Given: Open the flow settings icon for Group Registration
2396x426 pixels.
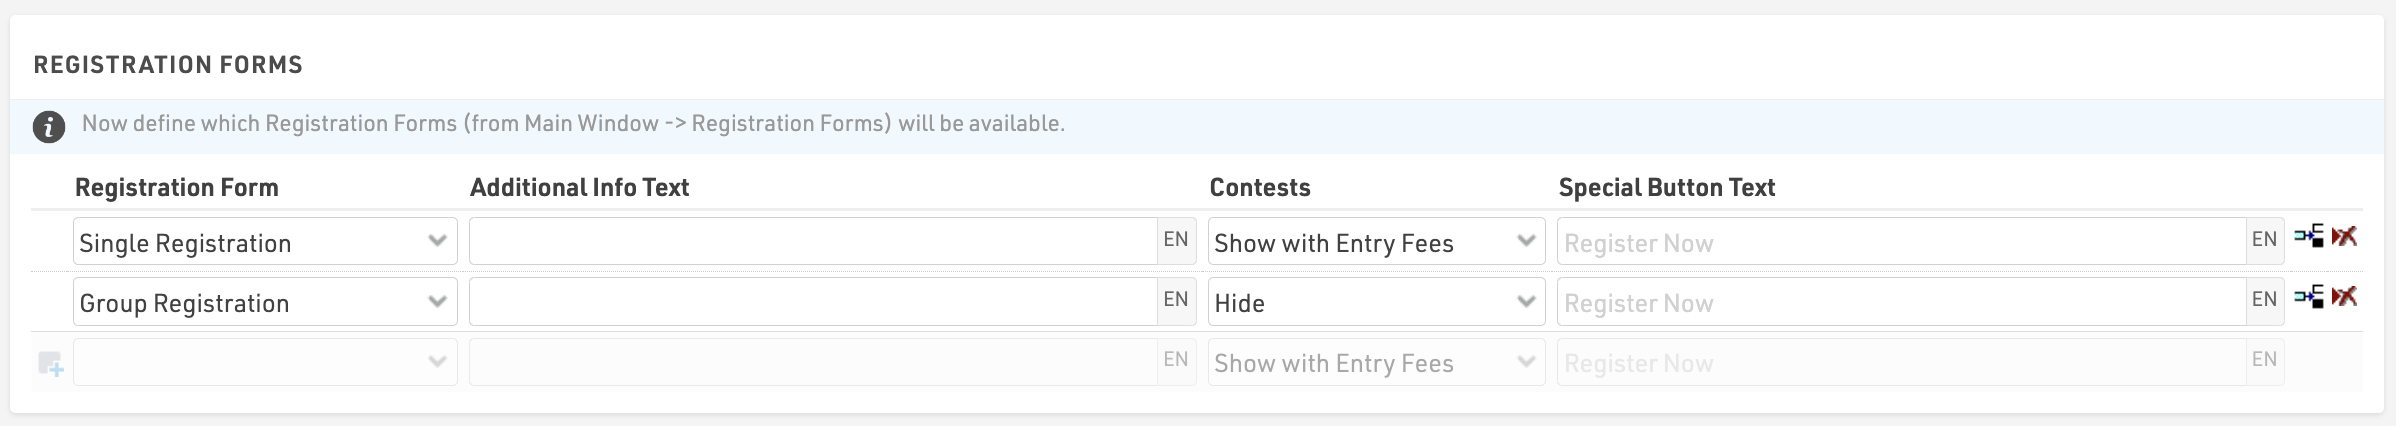Looking at the screenshot, I should point(2309,297).
